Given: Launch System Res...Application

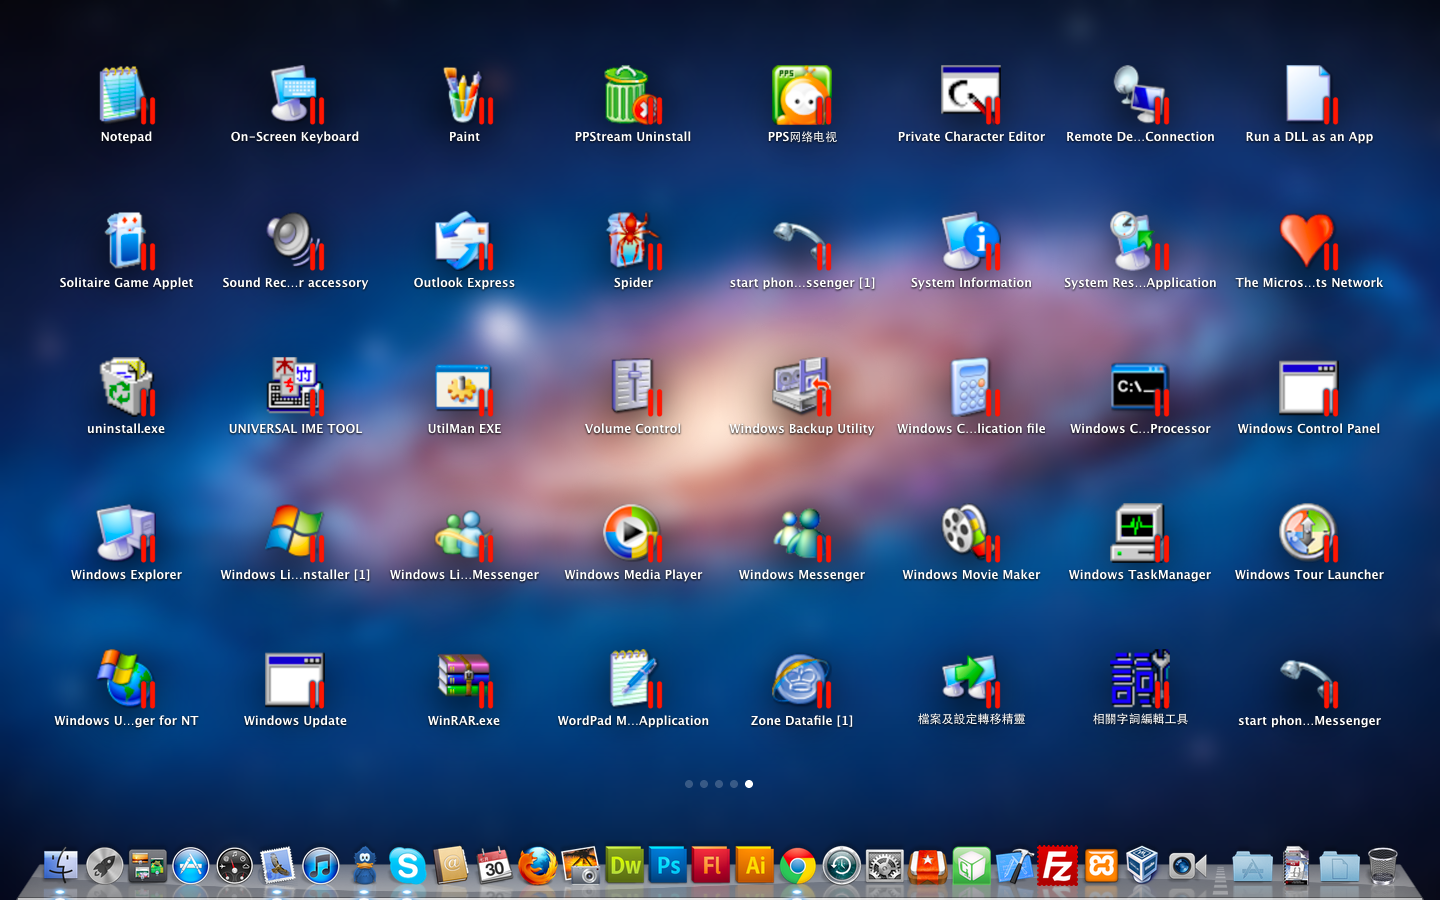Looking at the screenshot, I should 1140,241.
